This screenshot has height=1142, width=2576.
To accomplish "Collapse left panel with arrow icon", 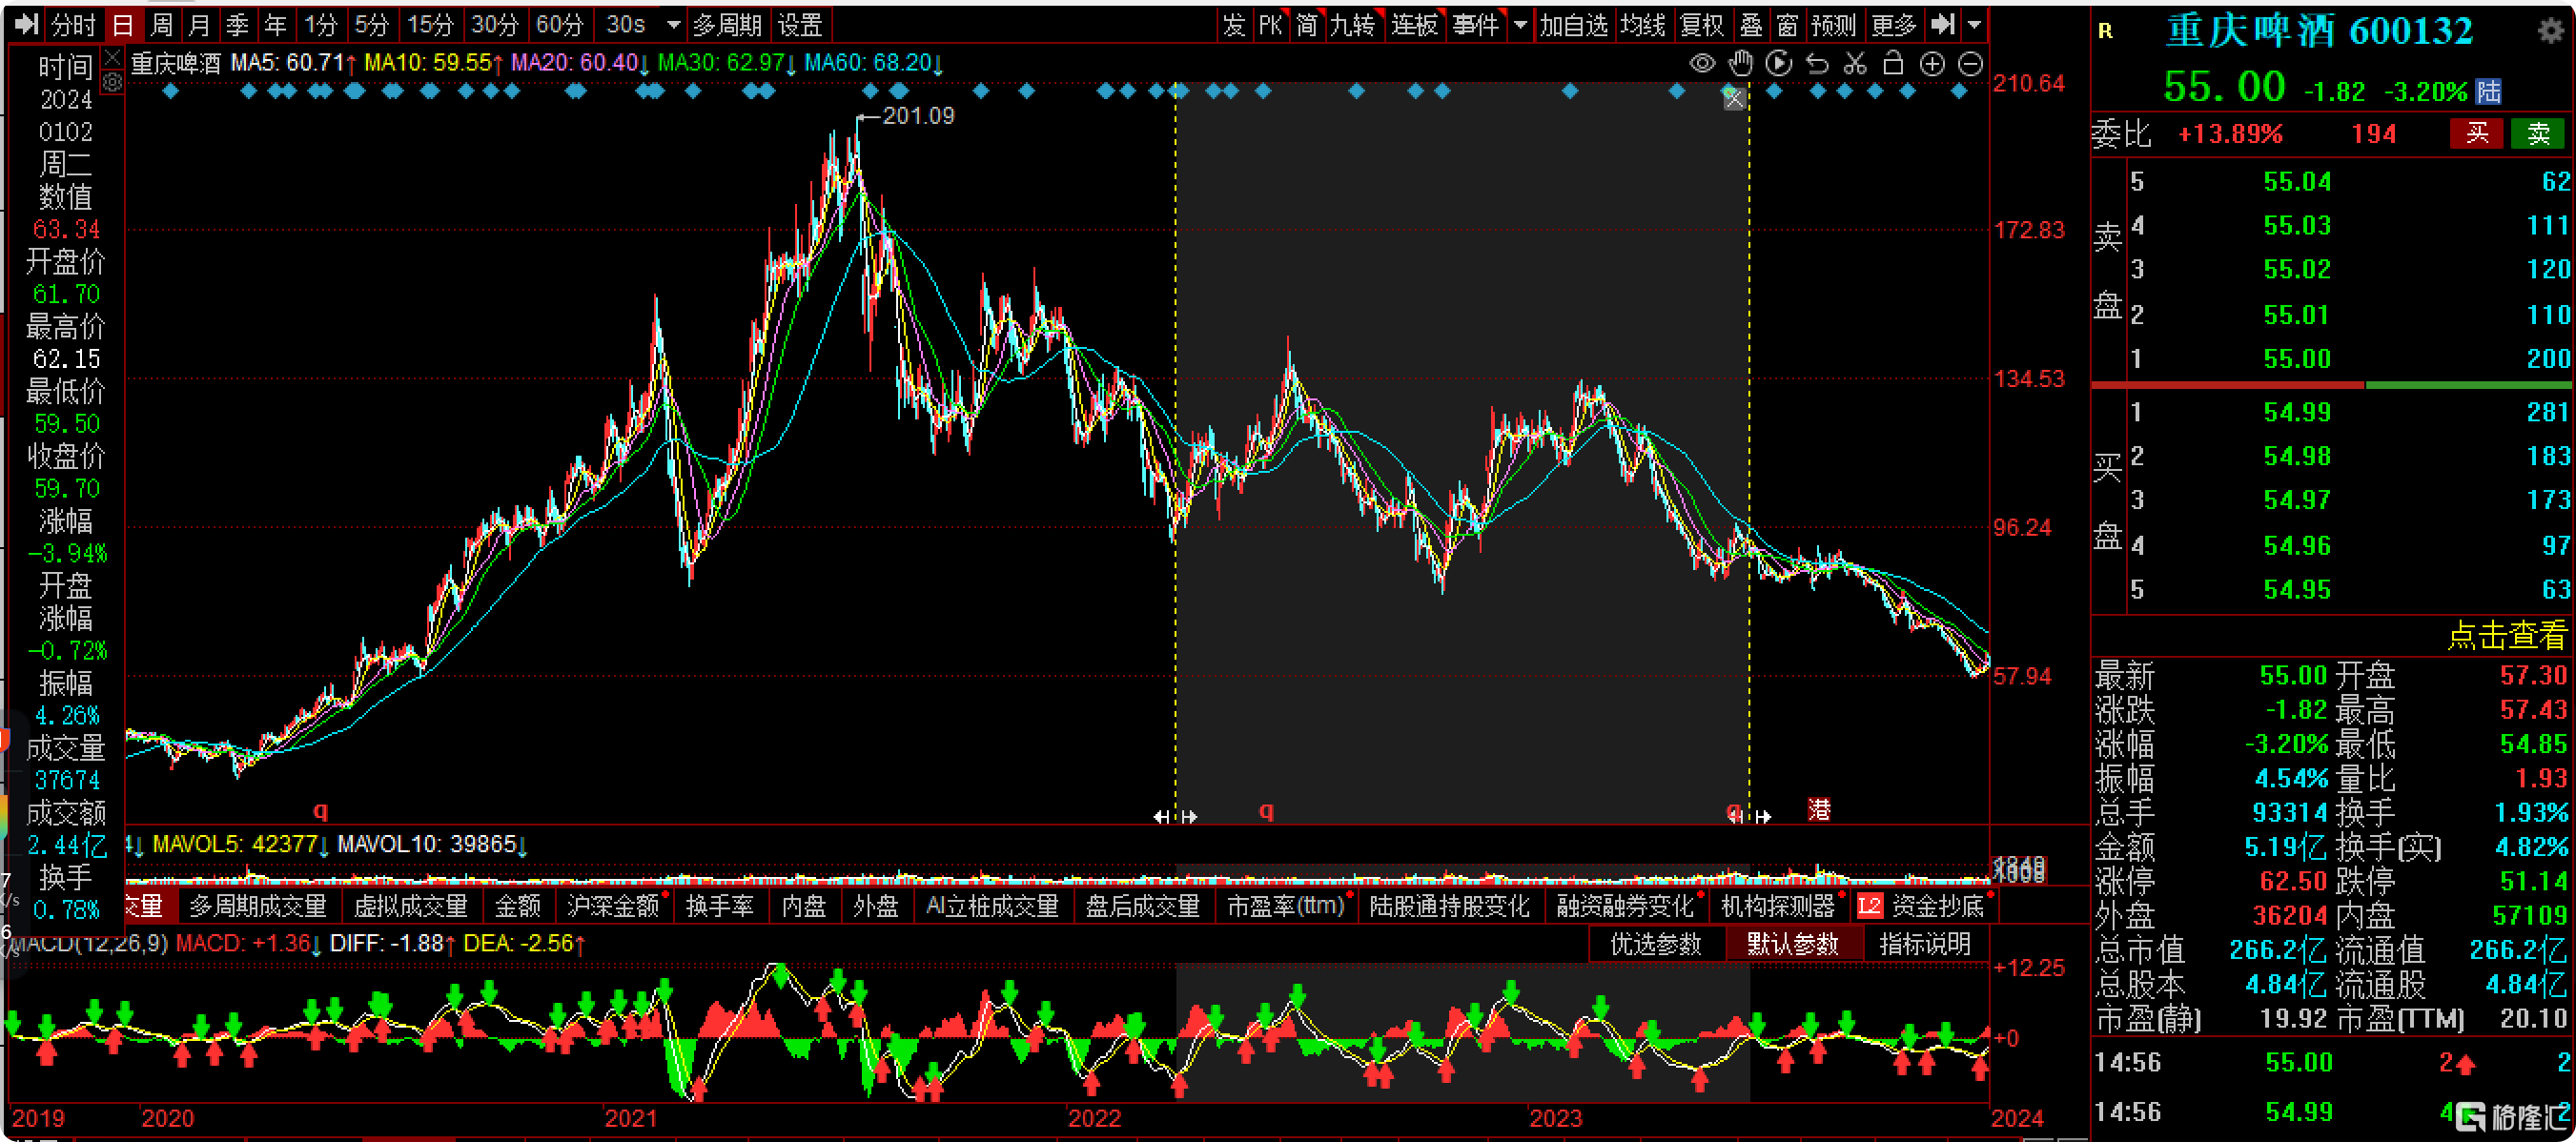I will [x=26, y=24].
